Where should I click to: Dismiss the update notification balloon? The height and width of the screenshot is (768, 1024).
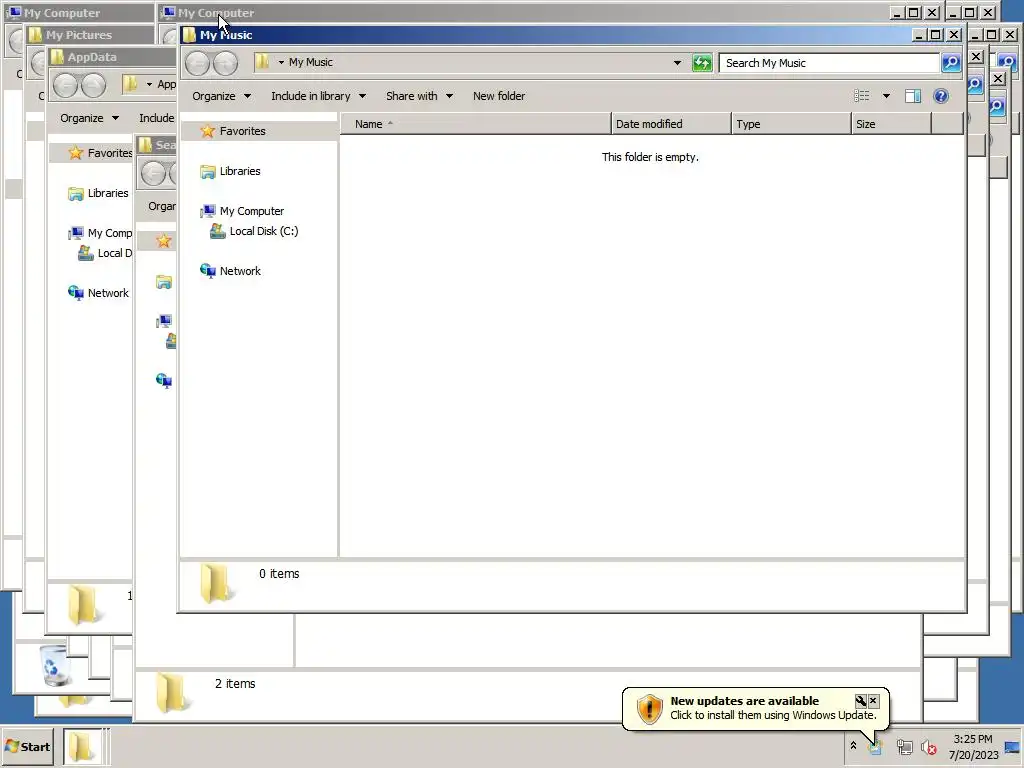click(x=873, y=701)
